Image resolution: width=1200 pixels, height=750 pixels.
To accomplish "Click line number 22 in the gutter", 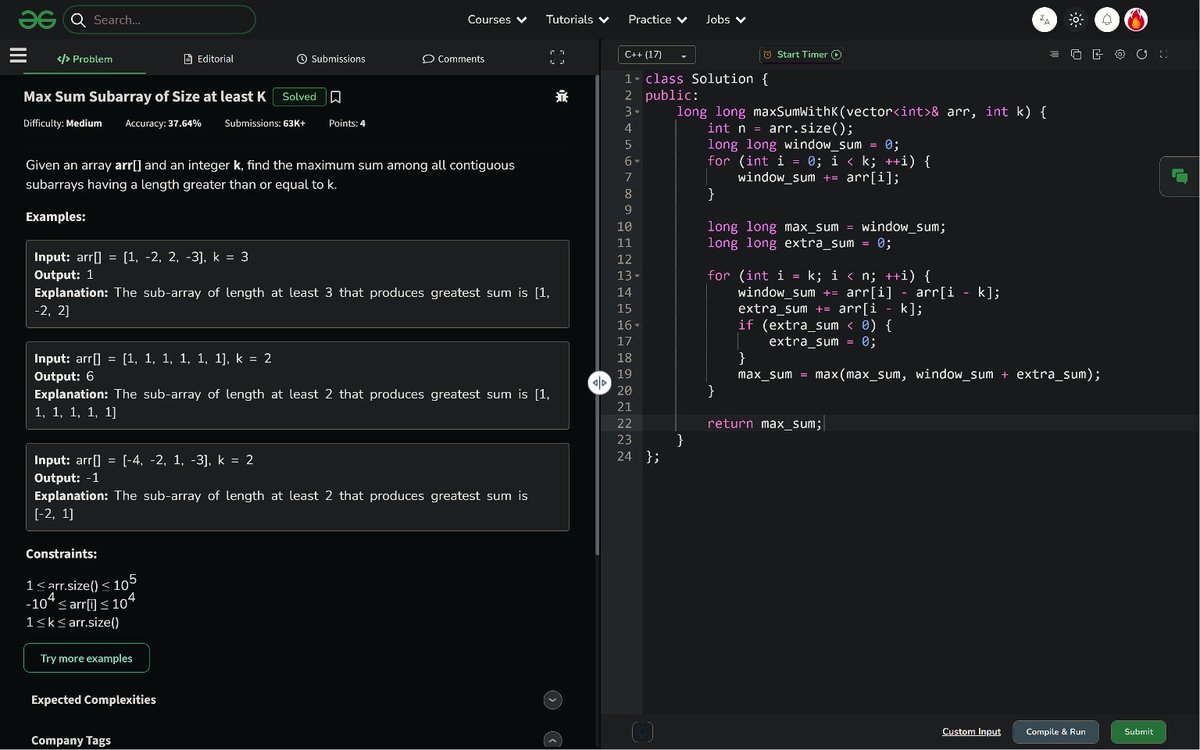I will tap(624, 424).
